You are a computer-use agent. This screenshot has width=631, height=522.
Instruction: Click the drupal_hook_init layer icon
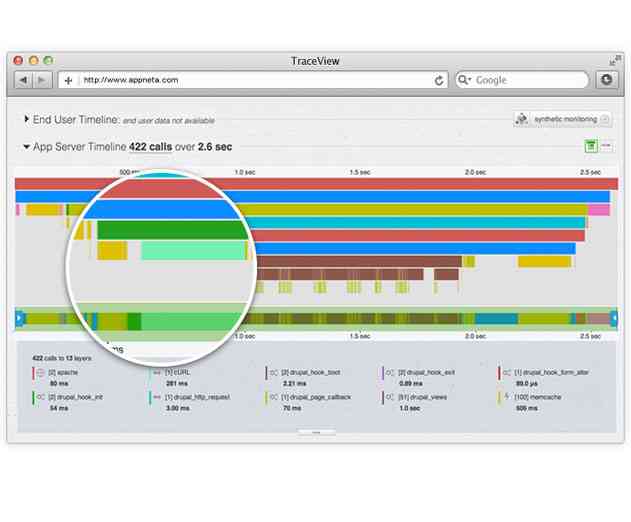(x=40, y=397)
